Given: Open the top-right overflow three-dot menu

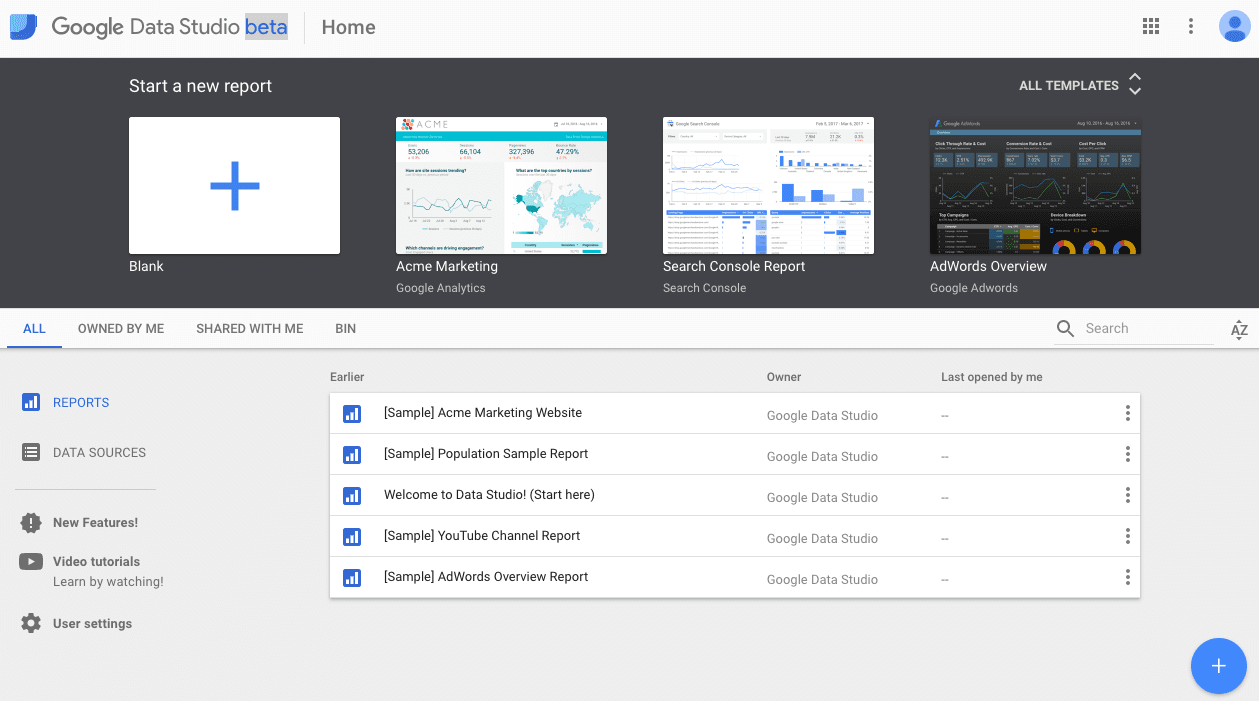Looking at the screenshot, I should (1191, 26).
